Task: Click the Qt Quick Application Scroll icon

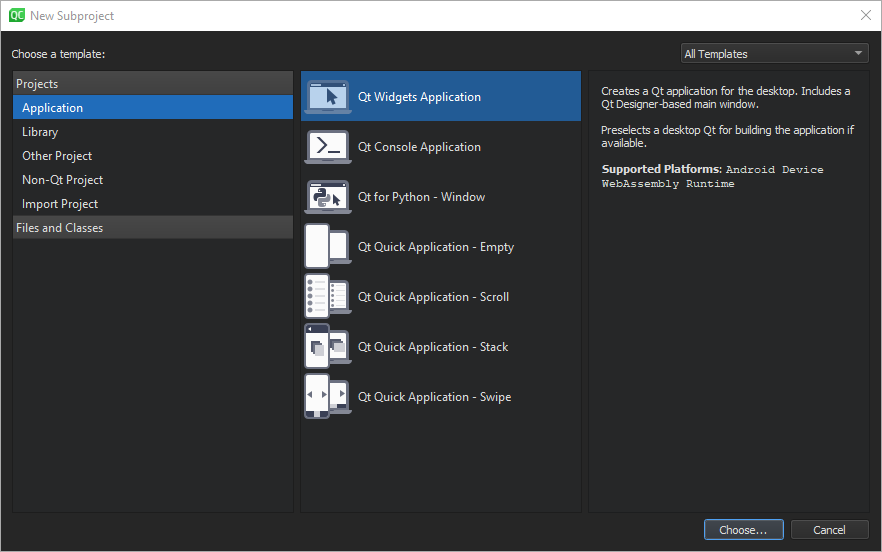Action: 327,297
